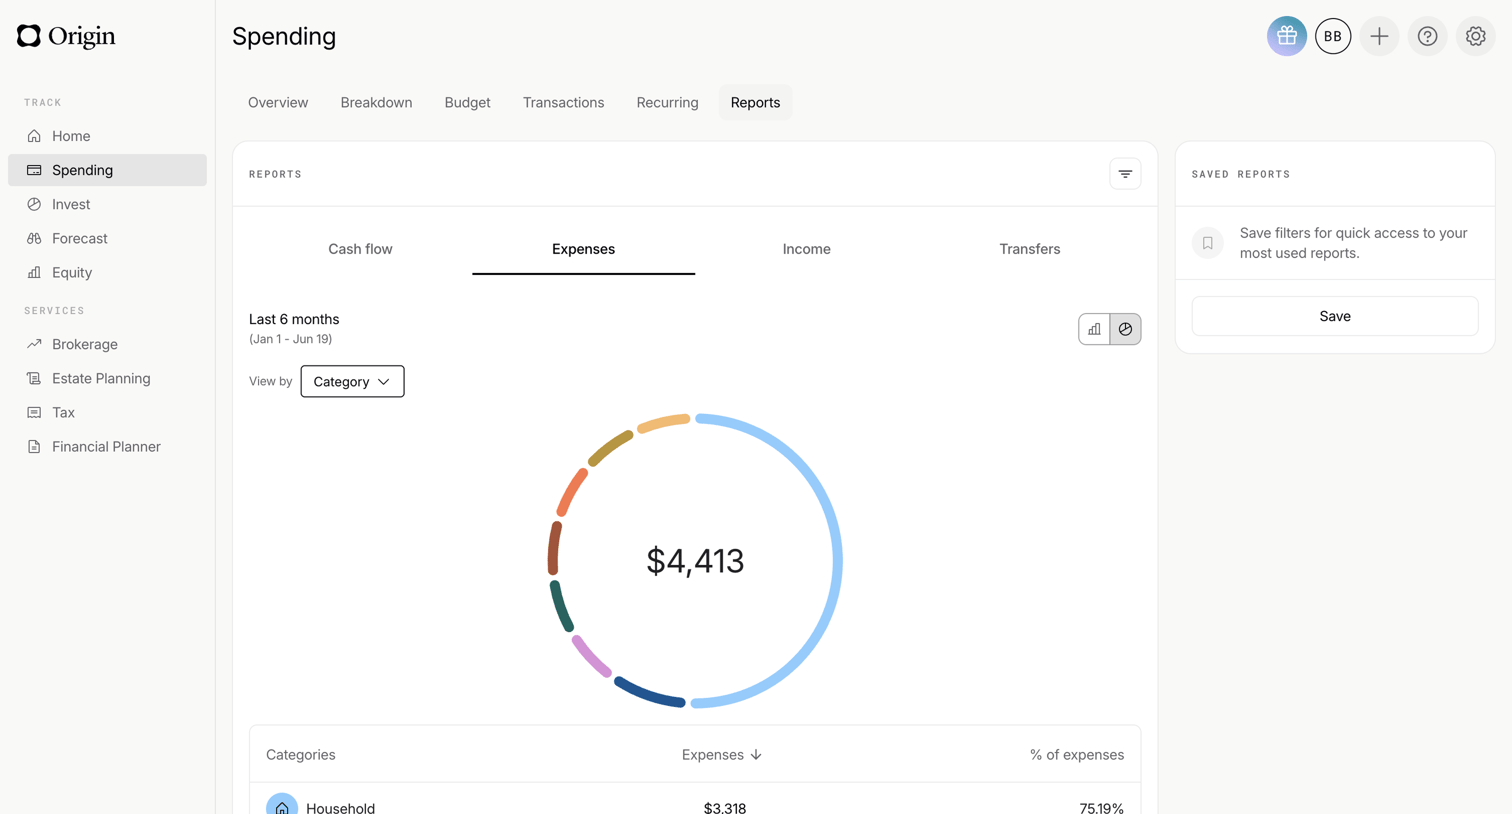
Task: Click the Household category icon
Action: click(x=282, y=806)
